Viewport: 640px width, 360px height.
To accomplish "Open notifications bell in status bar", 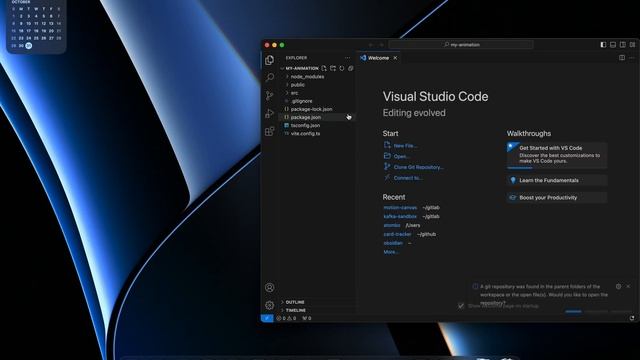I will pos(632,318).
